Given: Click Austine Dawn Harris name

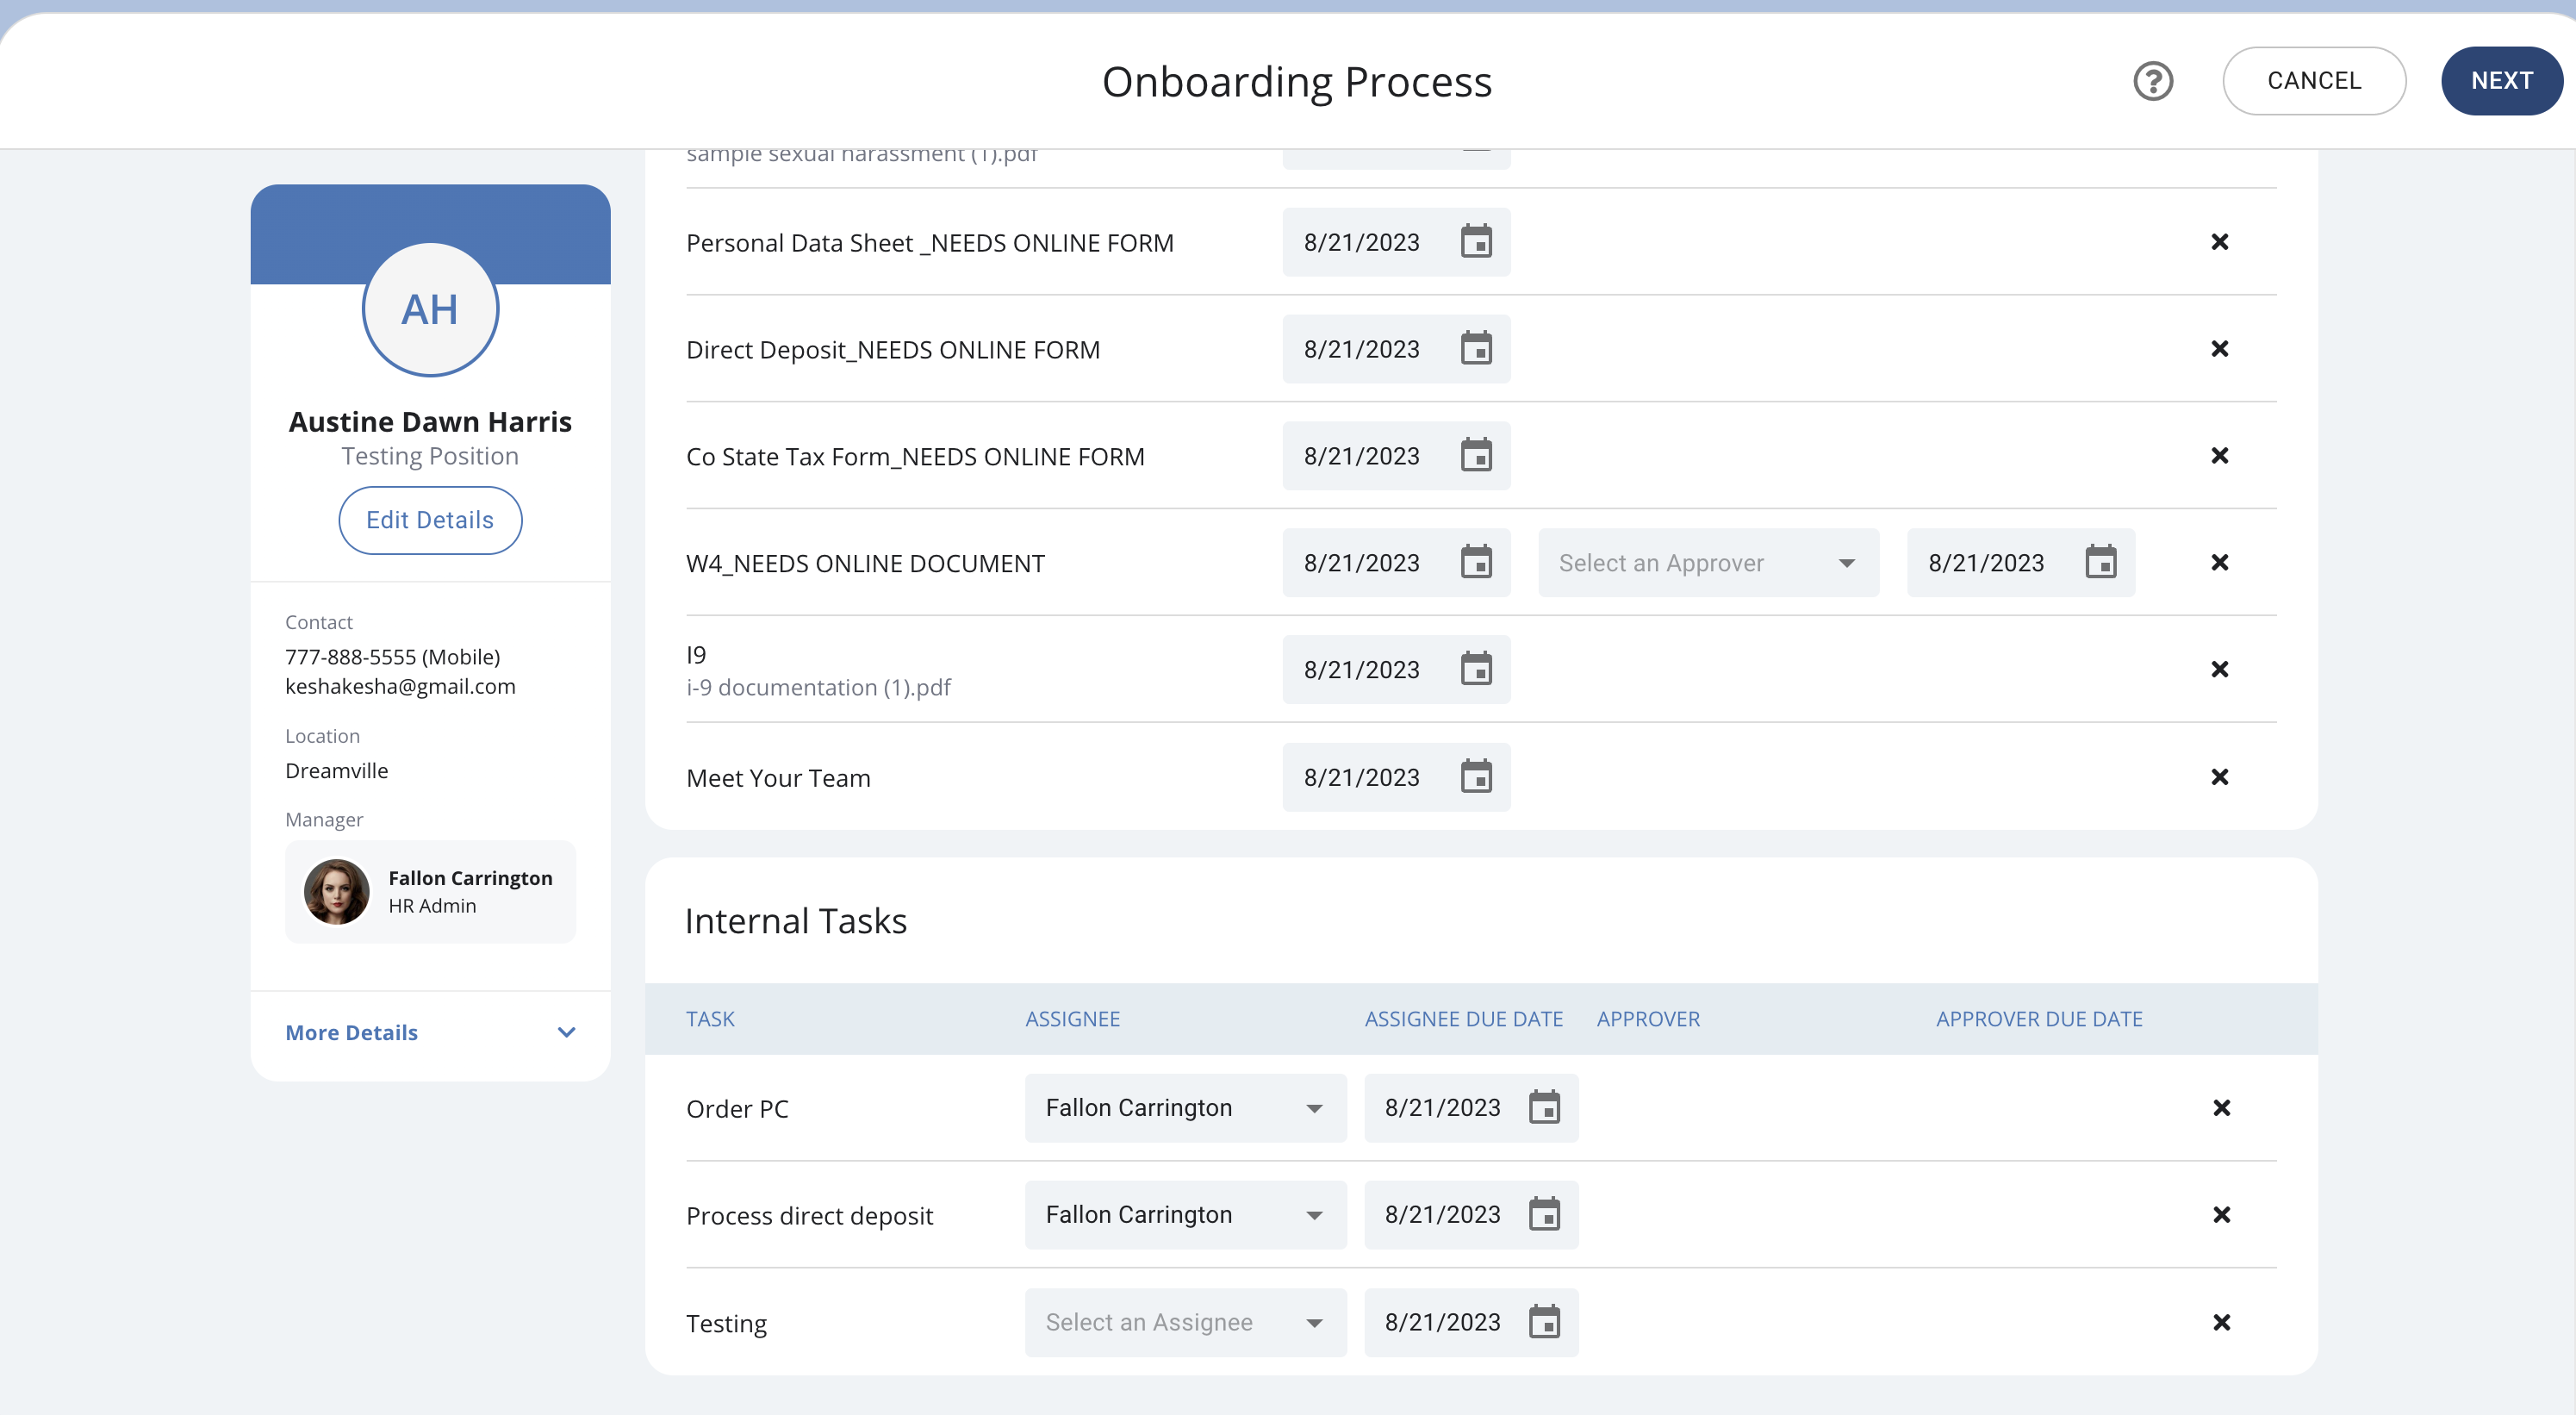Looking at the screenshot, I should pos(430,422).
